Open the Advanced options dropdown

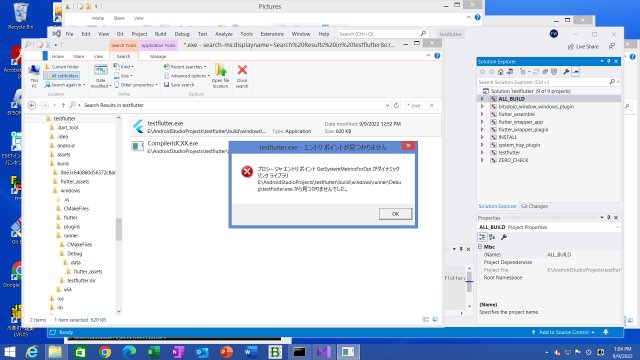[187, 76]
